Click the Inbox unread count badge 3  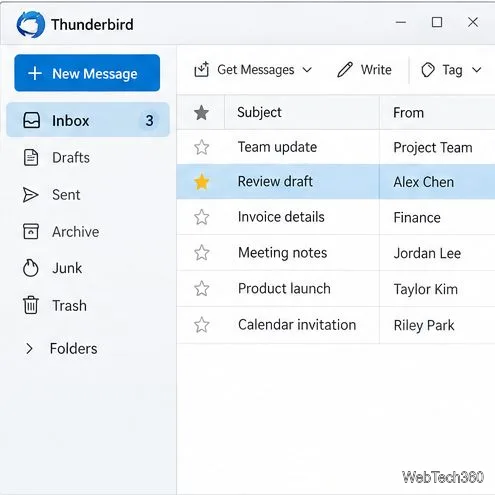(x=149, y=120)
